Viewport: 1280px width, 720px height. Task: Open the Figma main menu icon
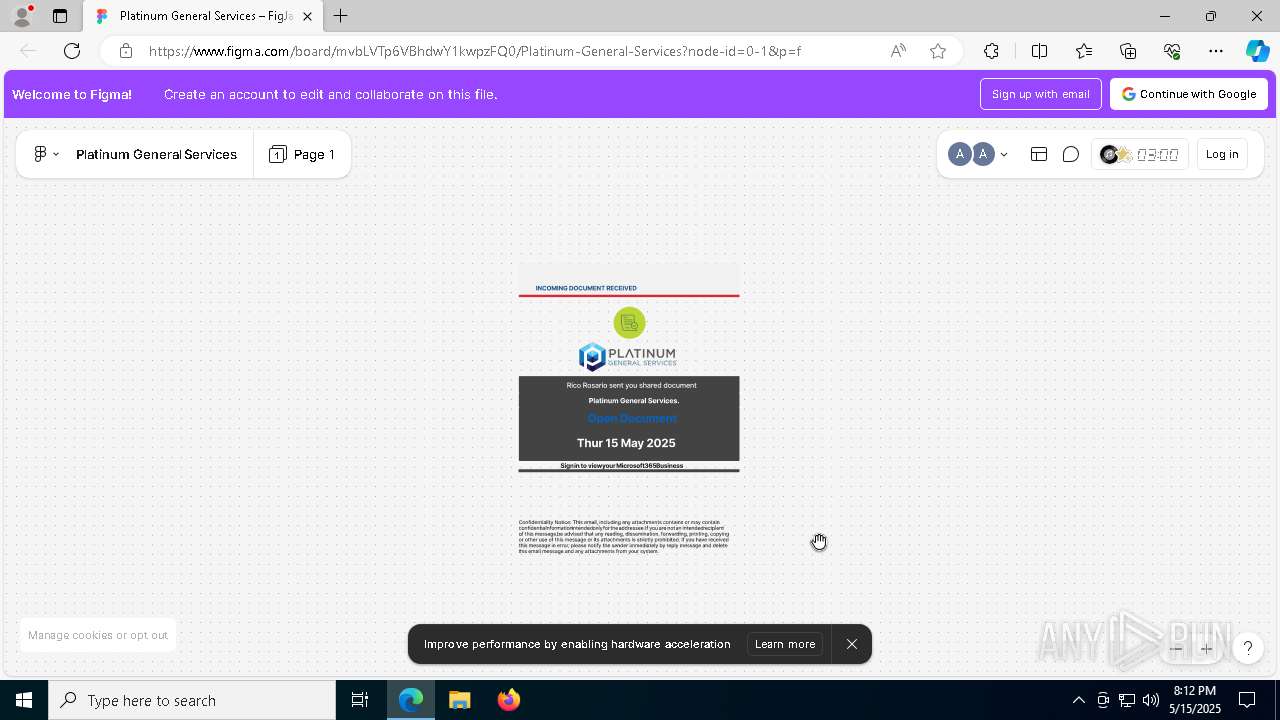click(x=46, y=154)
